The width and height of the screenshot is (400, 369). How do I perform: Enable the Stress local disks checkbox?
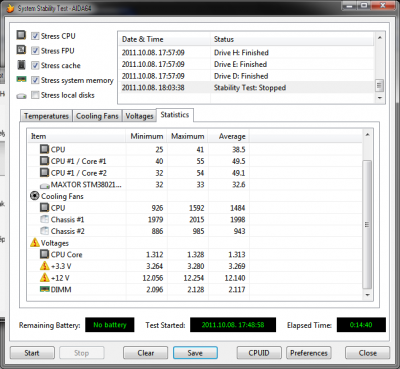pyautogui.click(x=35, y=95)
